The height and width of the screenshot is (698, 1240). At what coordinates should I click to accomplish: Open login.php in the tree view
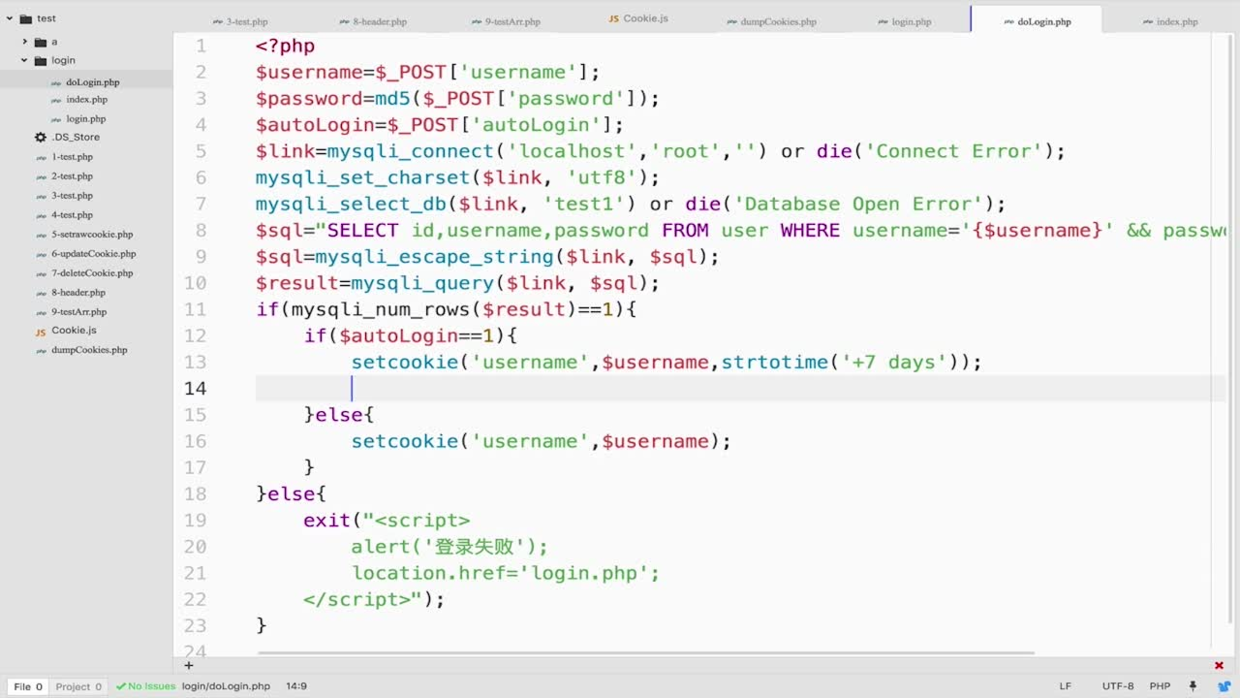(x=86, y=119)
